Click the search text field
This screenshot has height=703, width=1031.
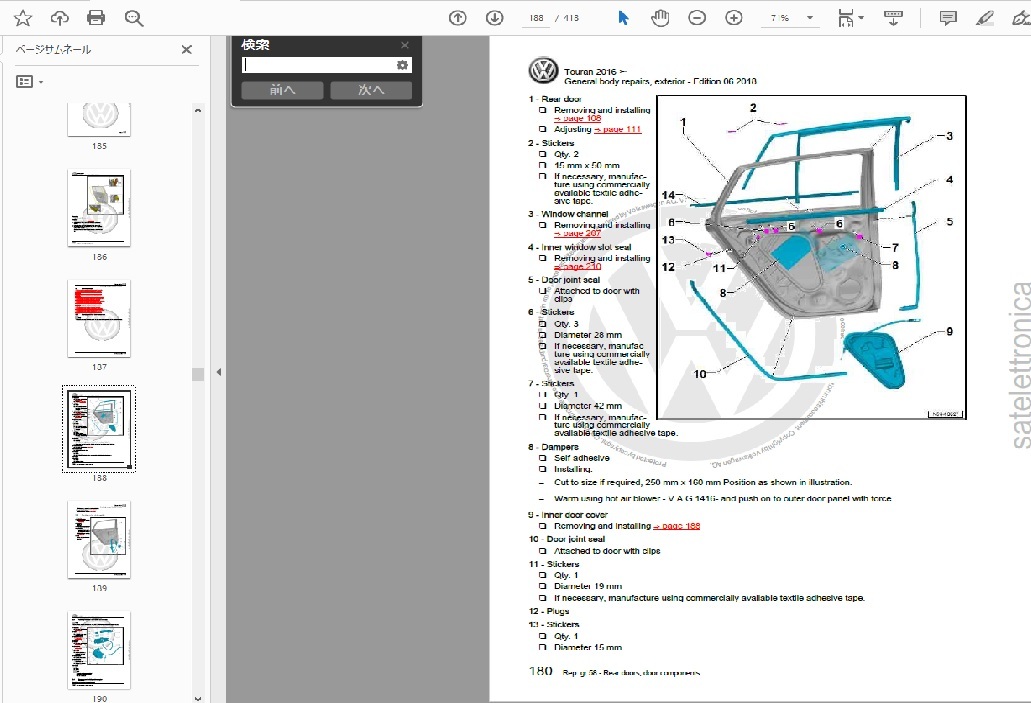coord(318,64)
